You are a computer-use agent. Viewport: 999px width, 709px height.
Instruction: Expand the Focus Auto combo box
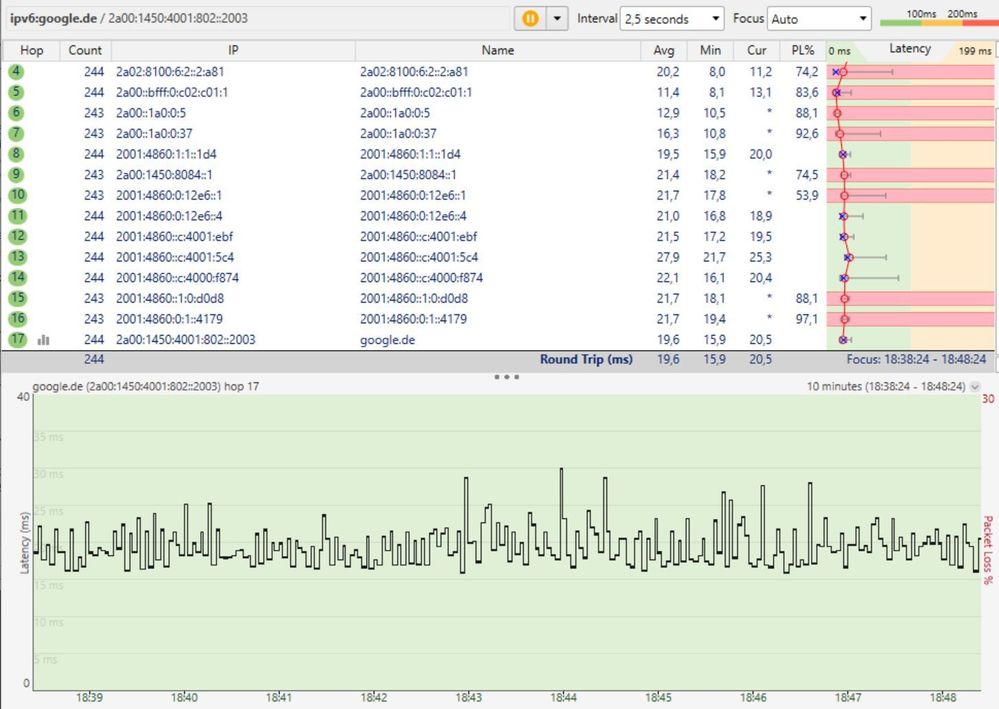click(821, 18)
